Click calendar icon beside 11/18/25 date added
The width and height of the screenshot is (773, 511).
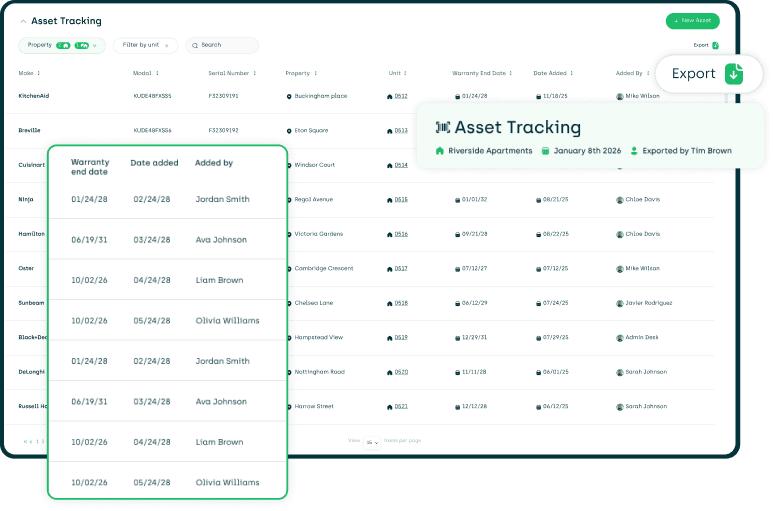pyautogui.click(x=538, y=97)
